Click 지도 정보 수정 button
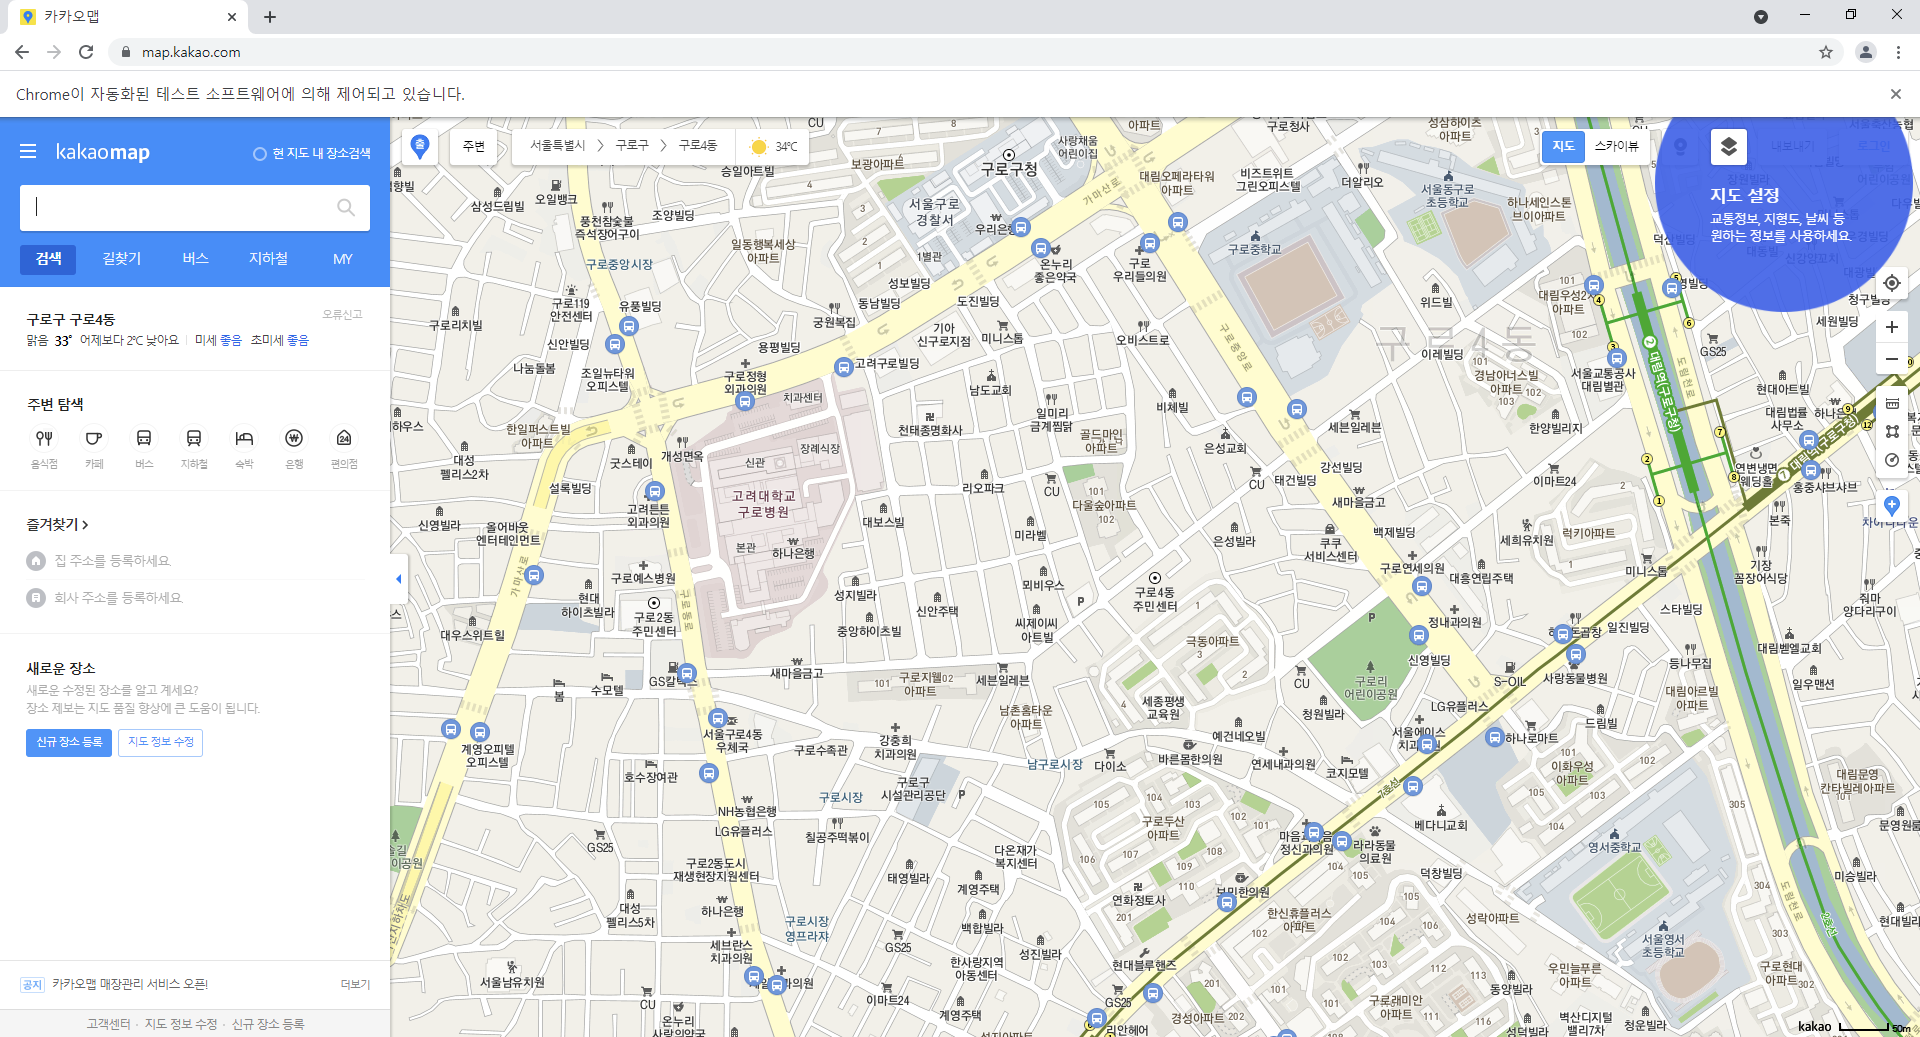The image size is (1920, 1037). 161,742
